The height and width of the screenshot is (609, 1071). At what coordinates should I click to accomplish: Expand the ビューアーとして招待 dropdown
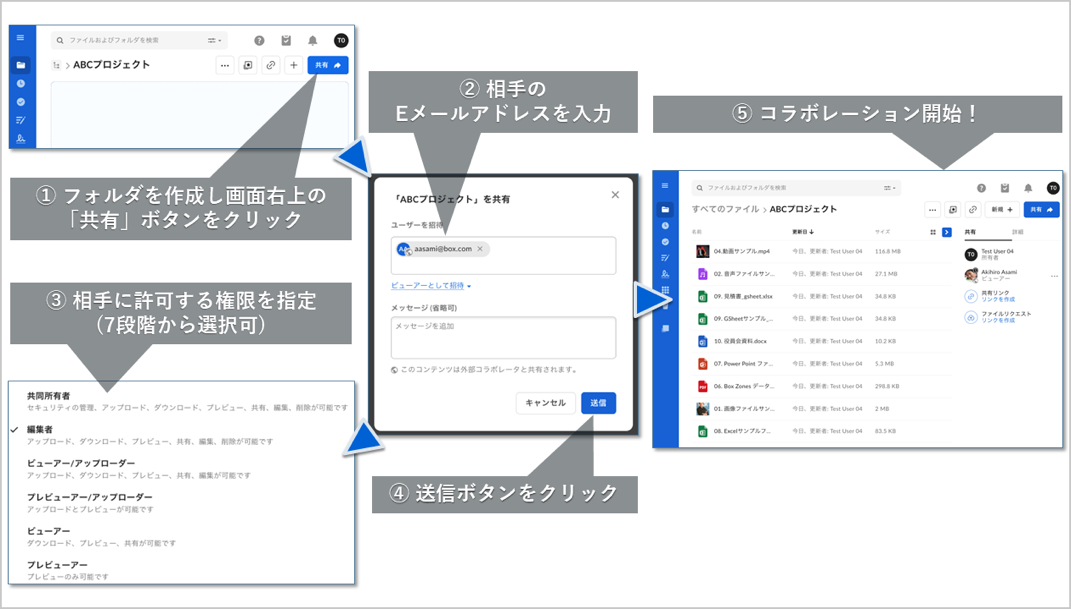click(431, 286)
